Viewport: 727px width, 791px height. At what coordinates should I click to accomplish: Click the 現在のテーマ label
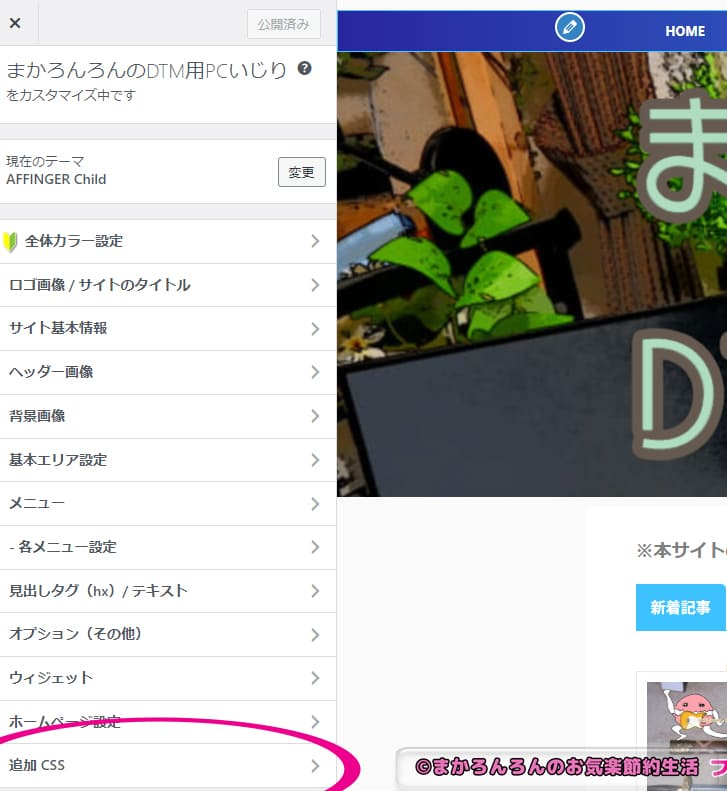[45, 161]
